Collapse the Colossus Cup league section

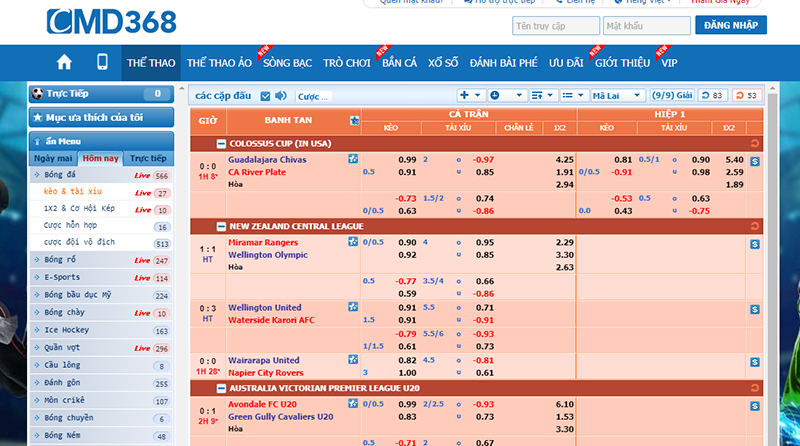(x=221, y=144)
